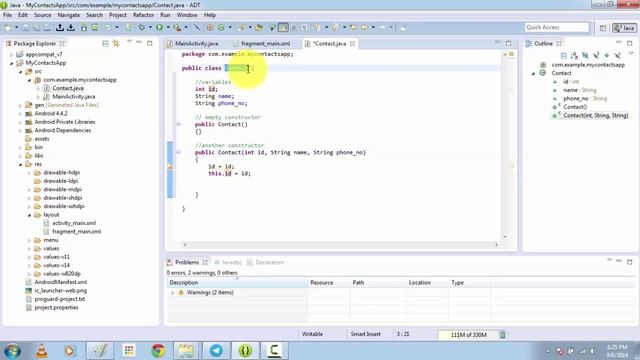Image resolution: width=640 pixels, height=360 pixels.
Task: Open the Run button dropdown arrow
Action: tap(168, 27)
